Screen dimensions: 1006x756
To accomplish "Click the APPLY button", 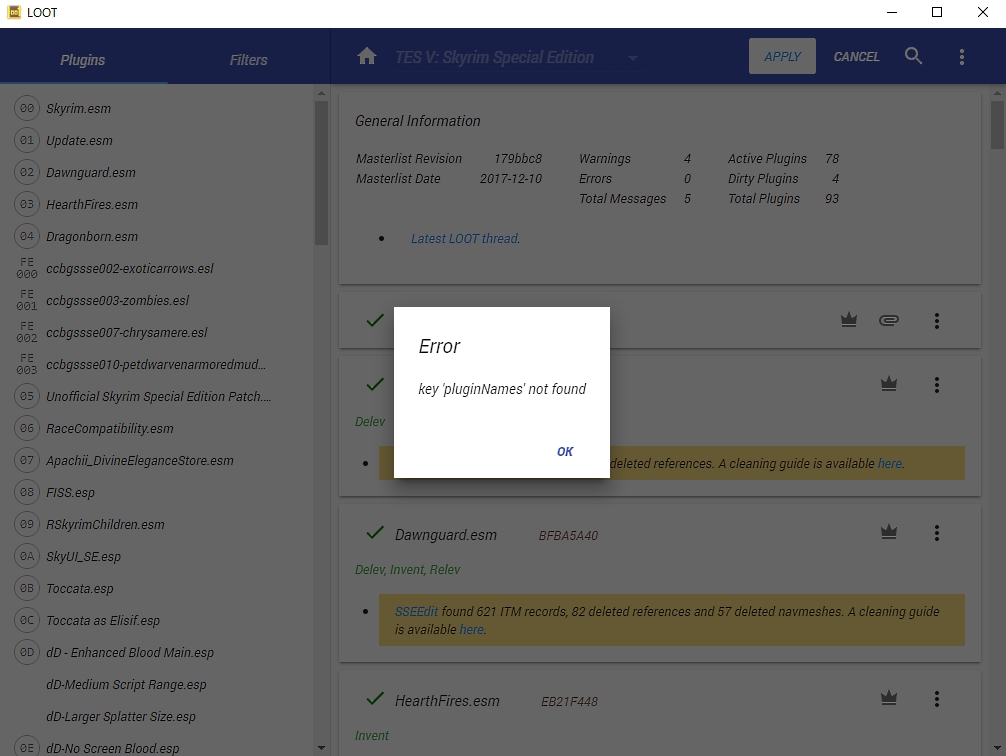I will [x=782, y=56].
